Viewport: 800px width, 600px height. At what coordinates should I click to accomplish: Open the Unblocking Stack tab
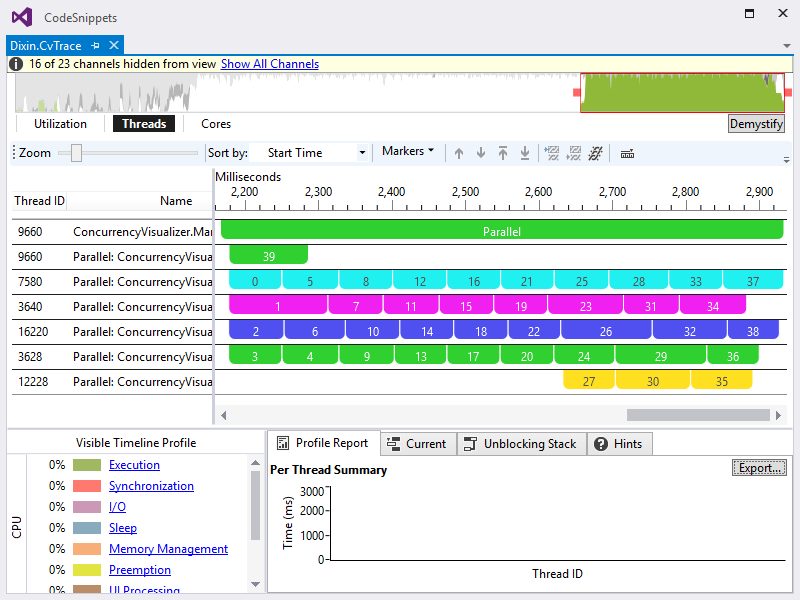coord(521,444)
